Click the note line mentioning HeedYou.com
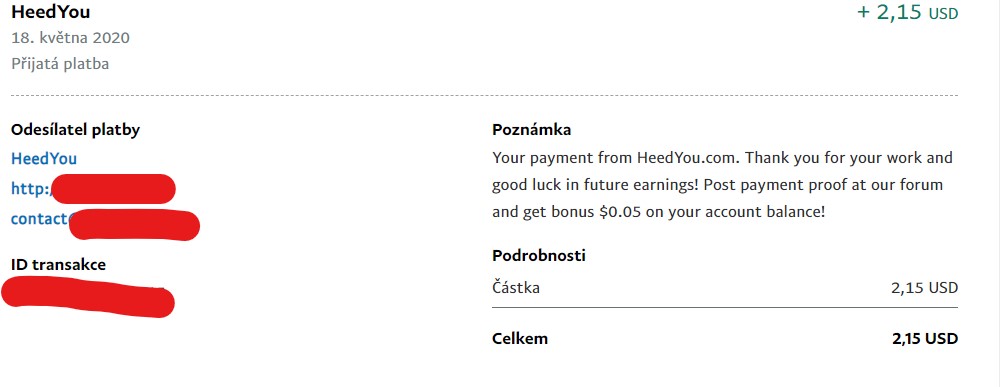The width and height of the screenshot is (1002, 387). pyautogui.click(x=722, y=158)
